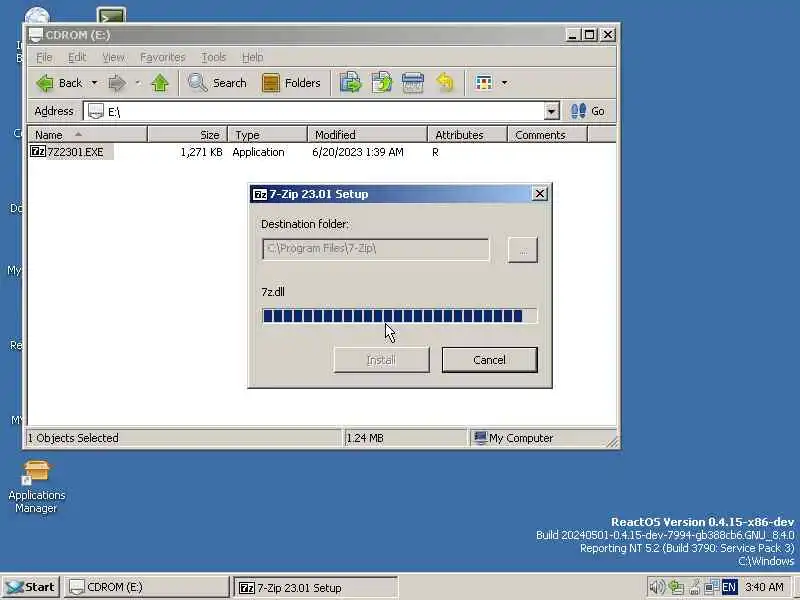Sort by the Attributes column header
Viewport: 800px width, 600px height.
[x=467, y=135]
